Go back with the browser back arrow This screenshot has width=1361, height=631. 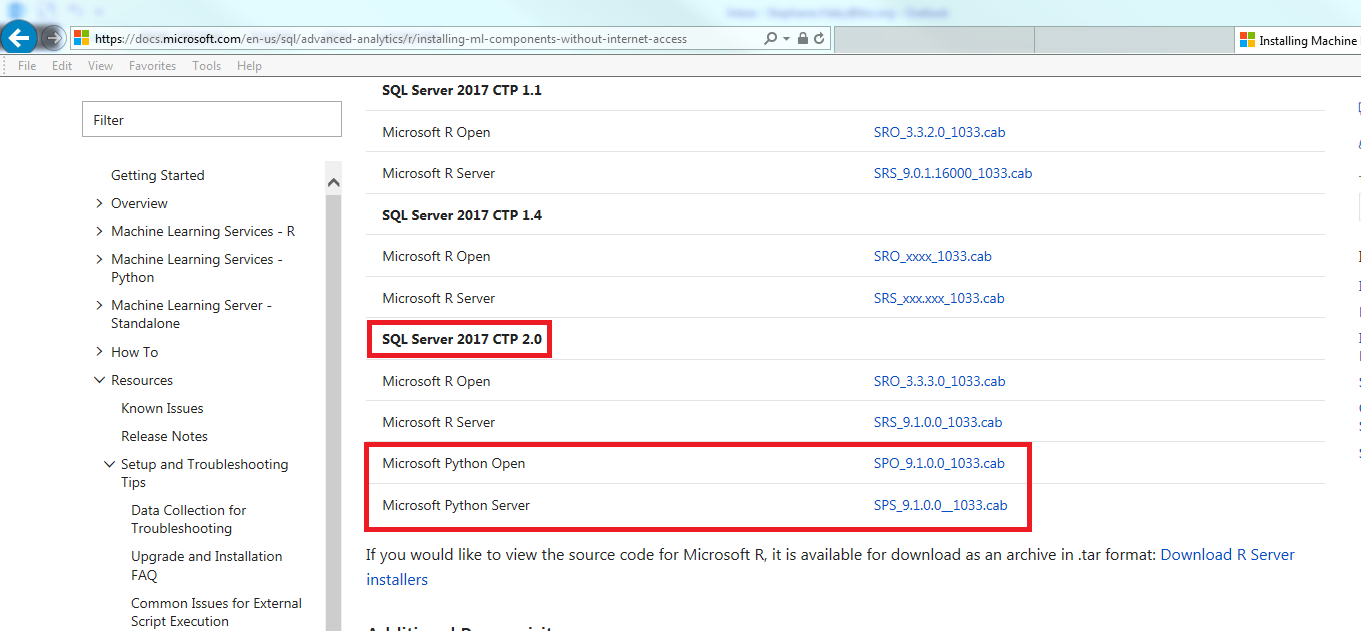[19, 38]
